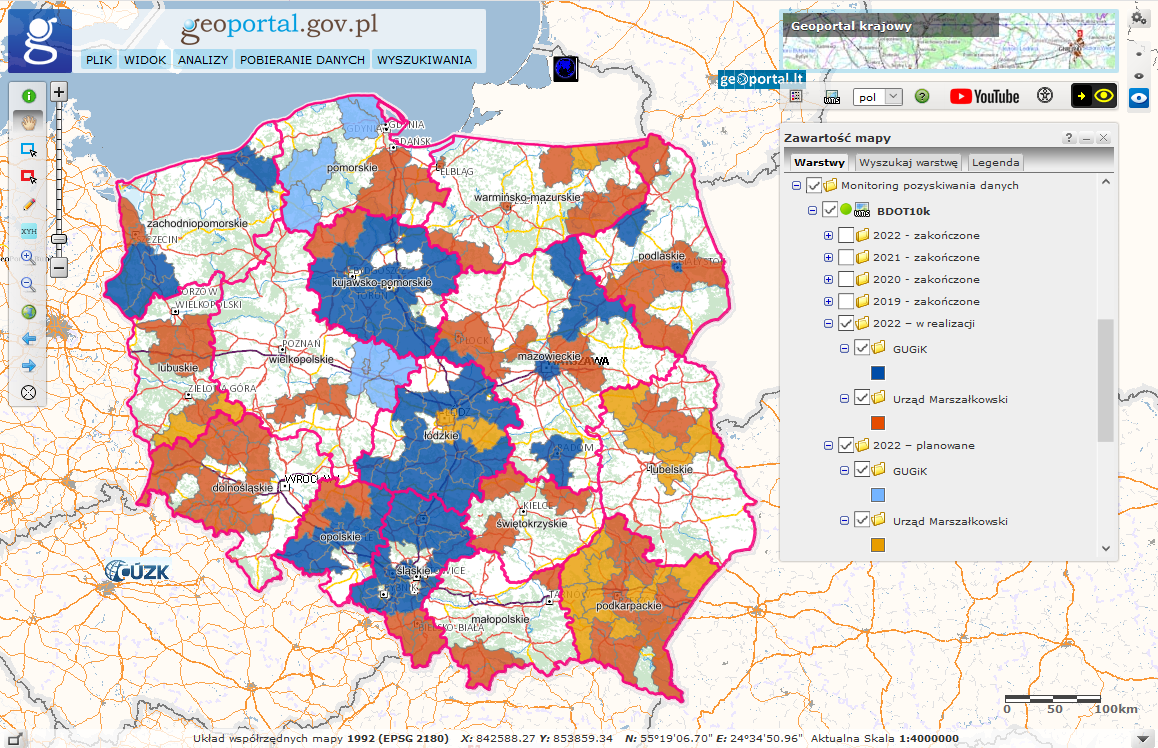1158x748 pixels.
Task: Toggle 2022 – planowane layer checkbox
Action: click(846, 445)
